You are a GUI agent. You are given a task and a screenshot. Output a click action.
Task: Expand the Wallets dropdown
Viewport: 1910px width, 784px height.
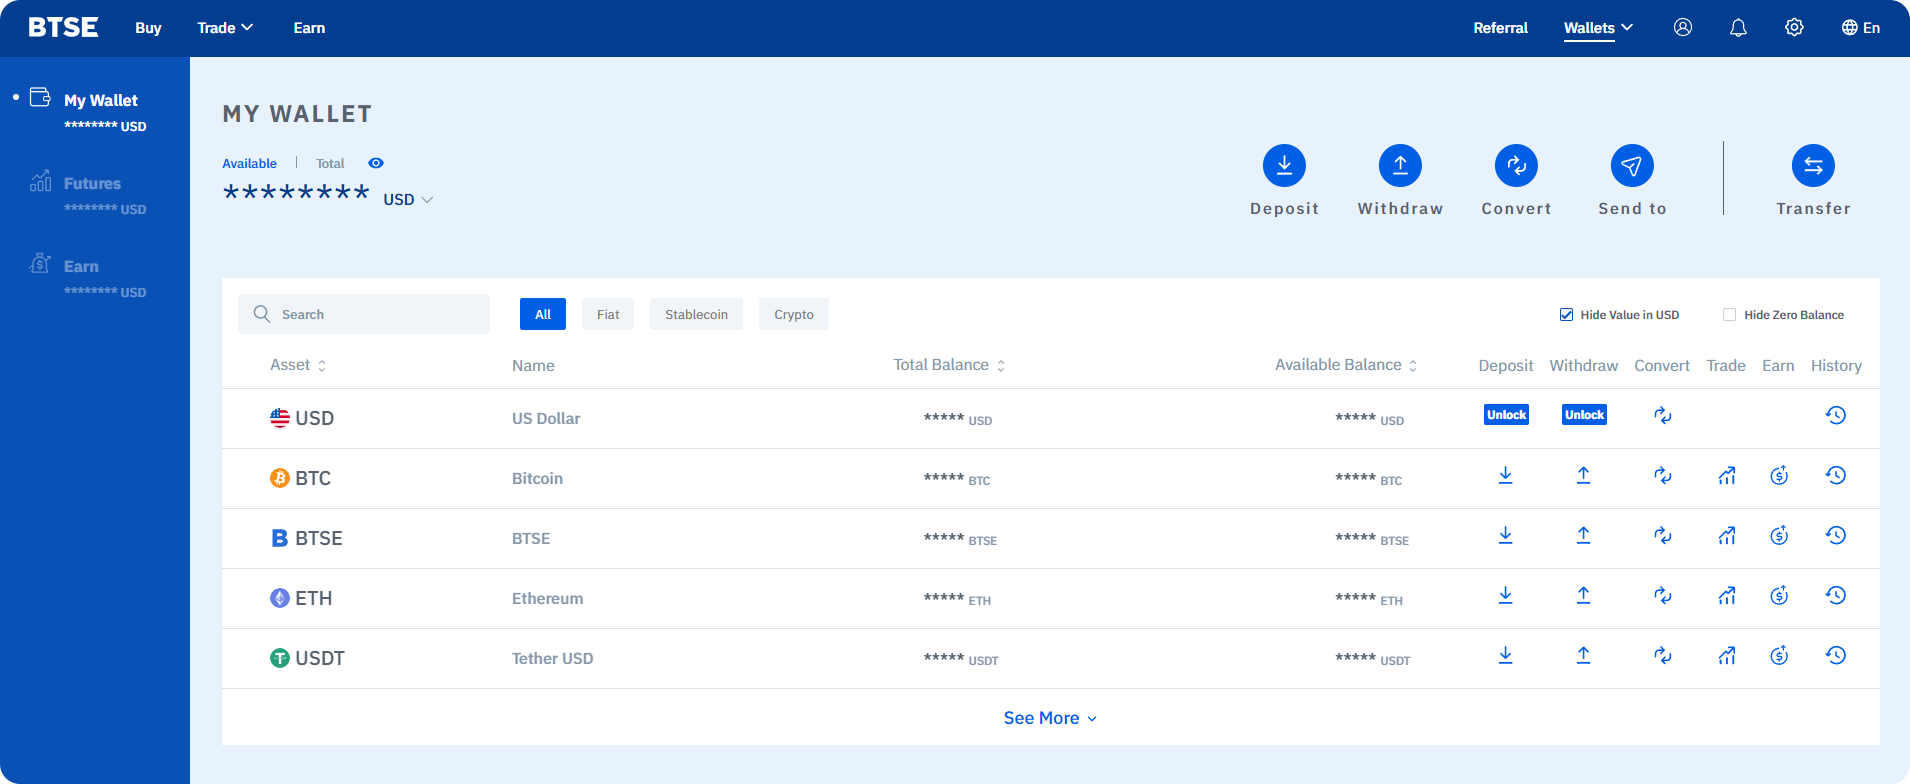[1598, 28]
